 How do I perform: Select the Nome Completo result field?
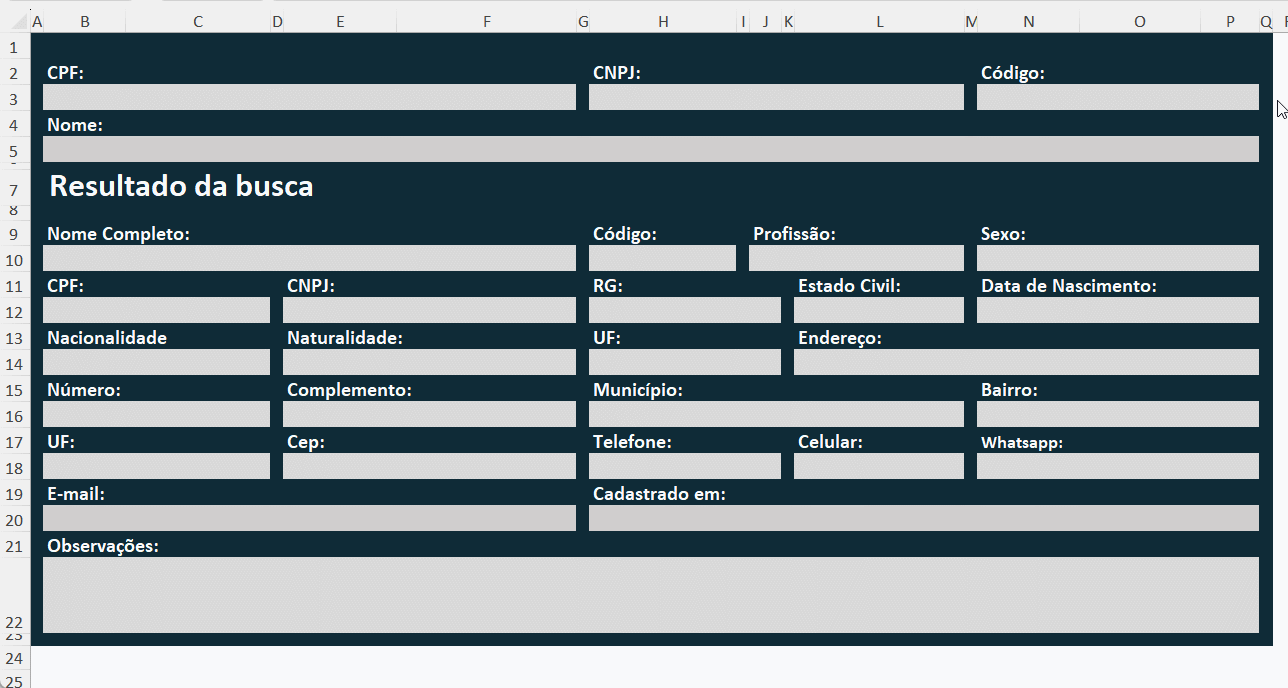(x=309, y=258)
